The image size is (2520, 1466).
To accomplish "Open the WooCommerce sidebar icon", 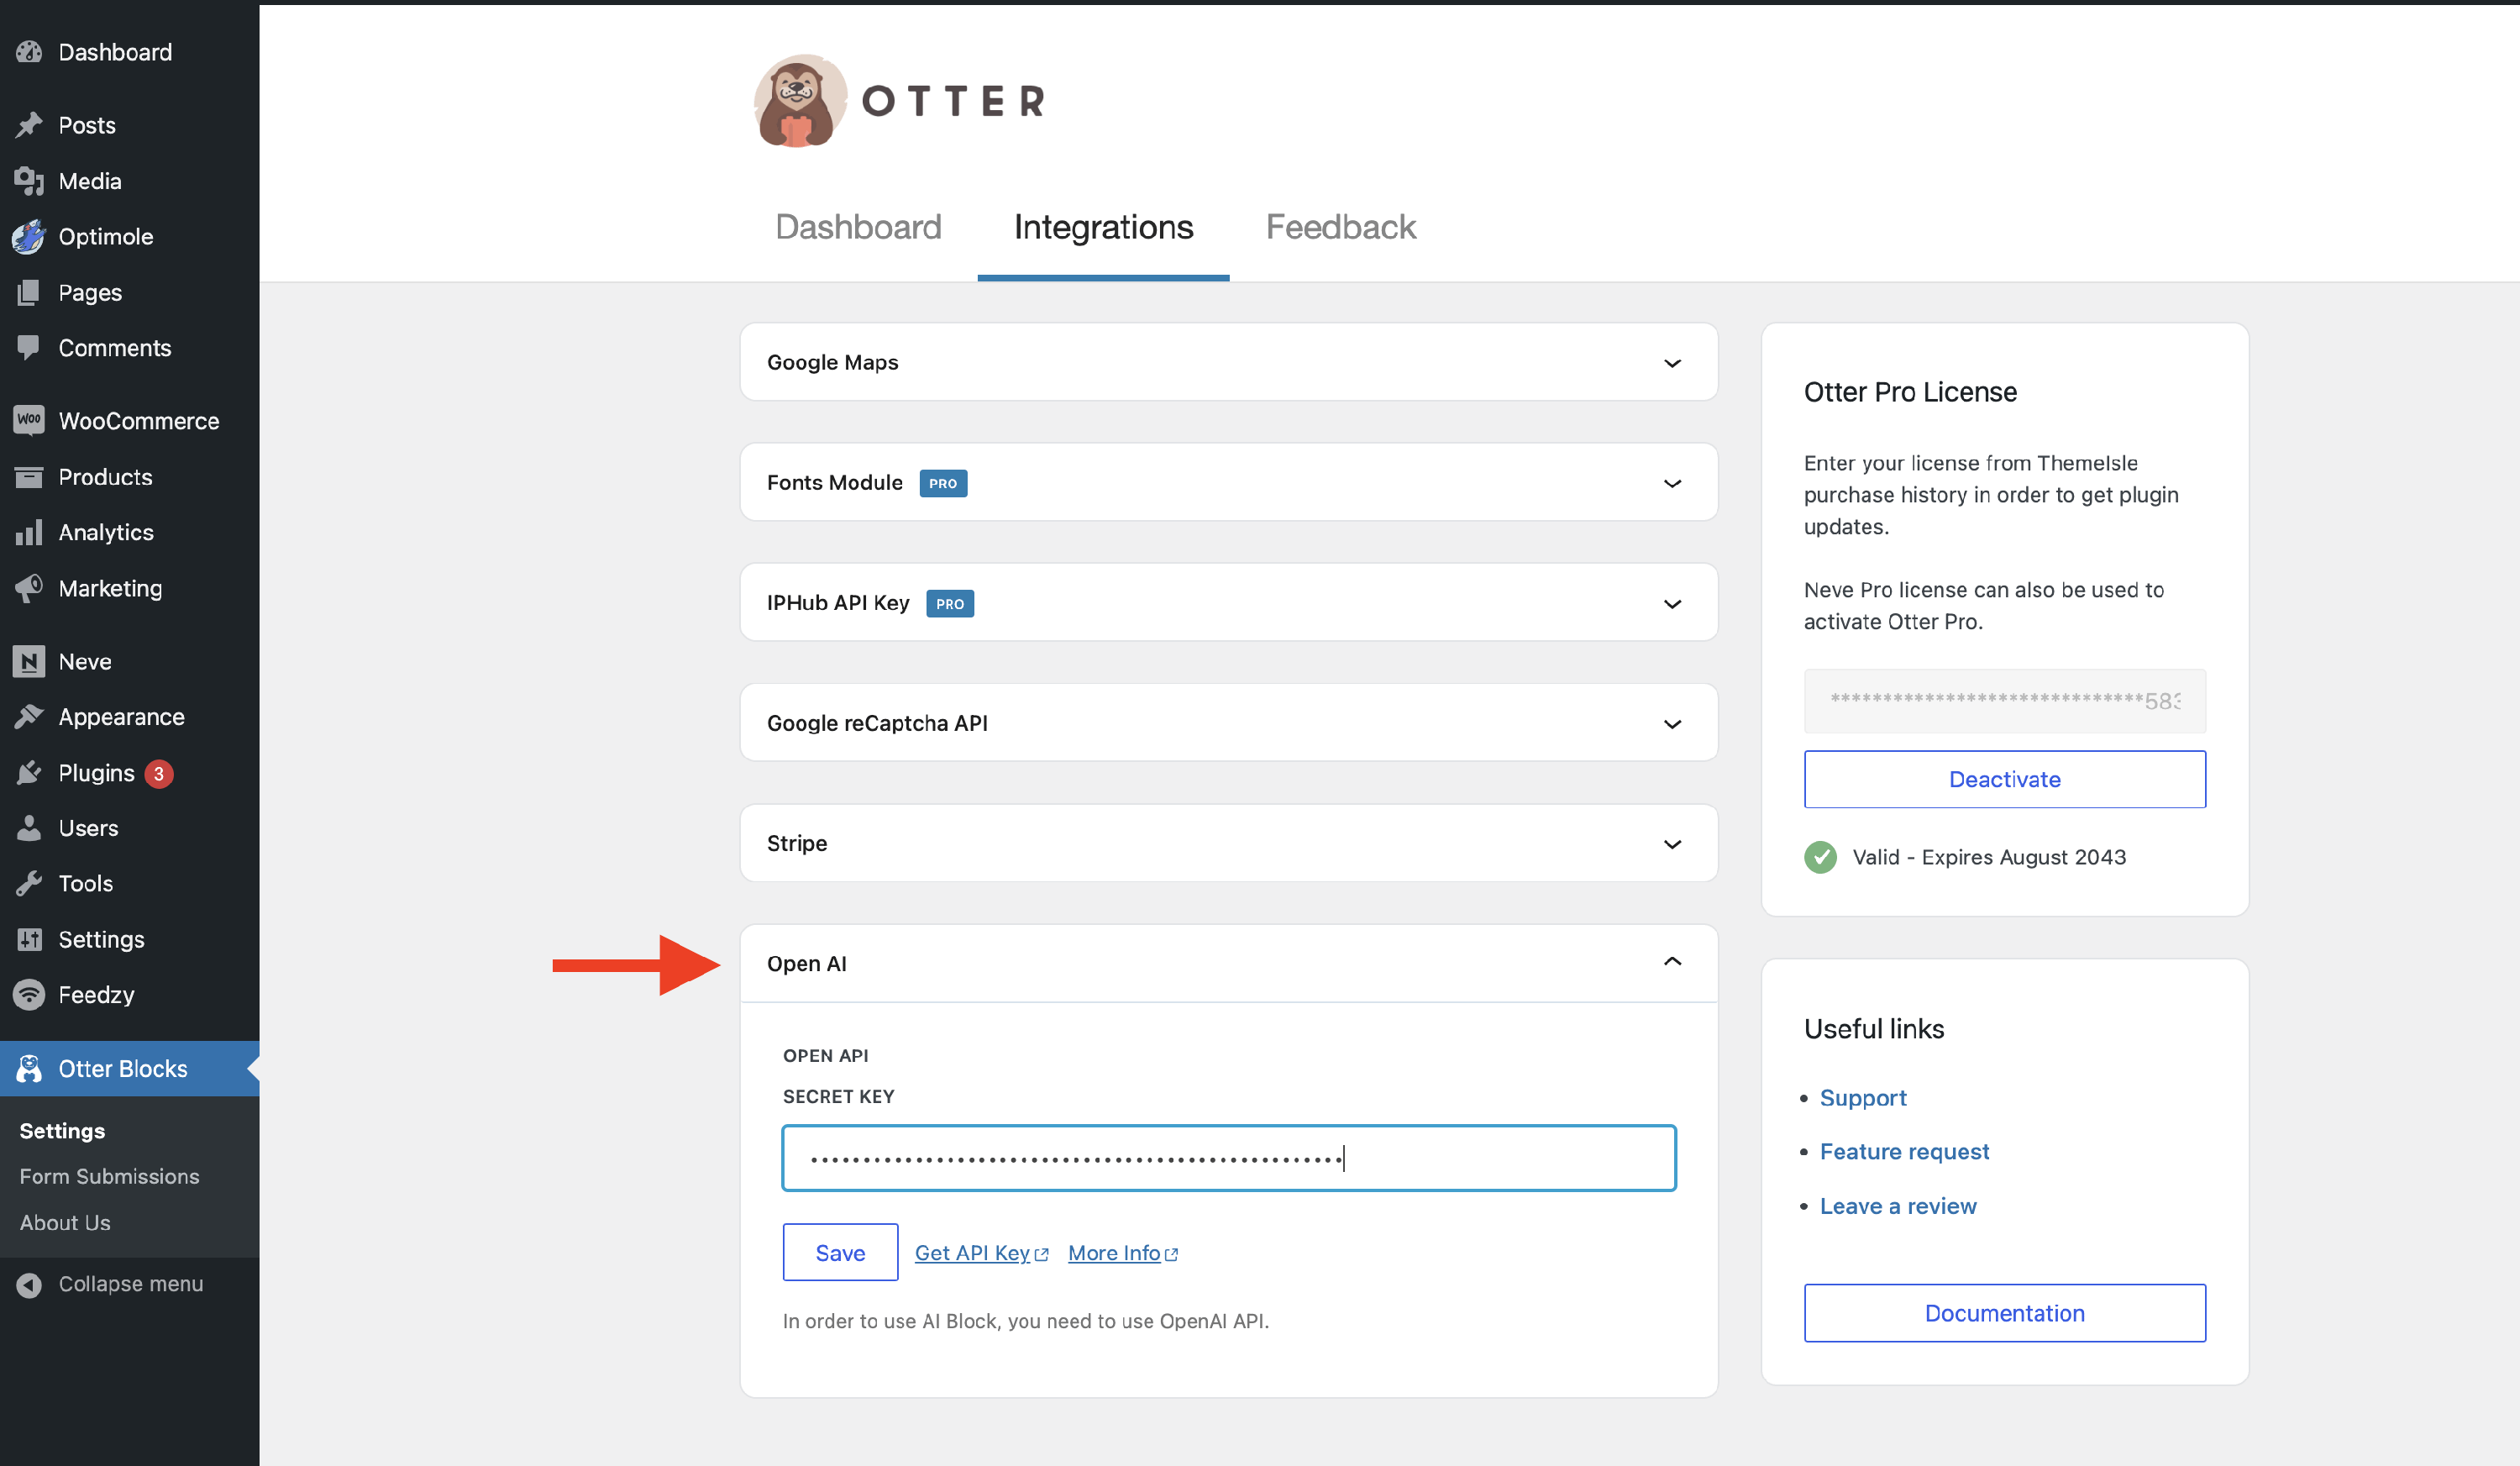I will (29, 420).
